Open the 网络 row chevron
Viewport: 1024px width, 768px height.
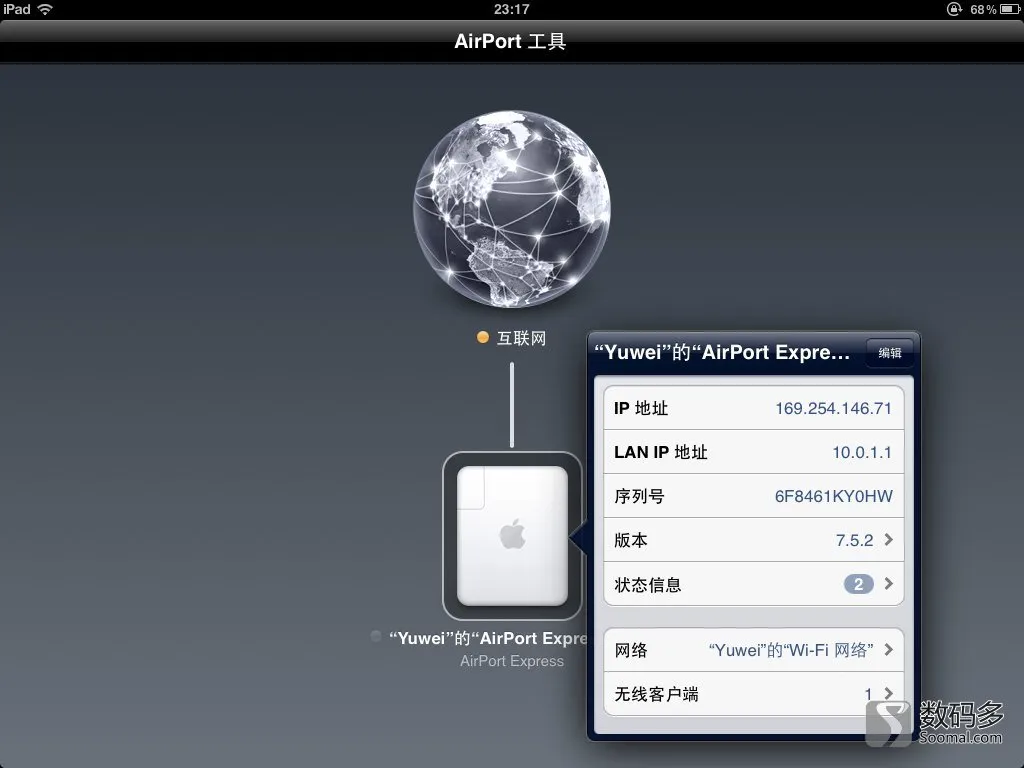(x=888, y=650)
